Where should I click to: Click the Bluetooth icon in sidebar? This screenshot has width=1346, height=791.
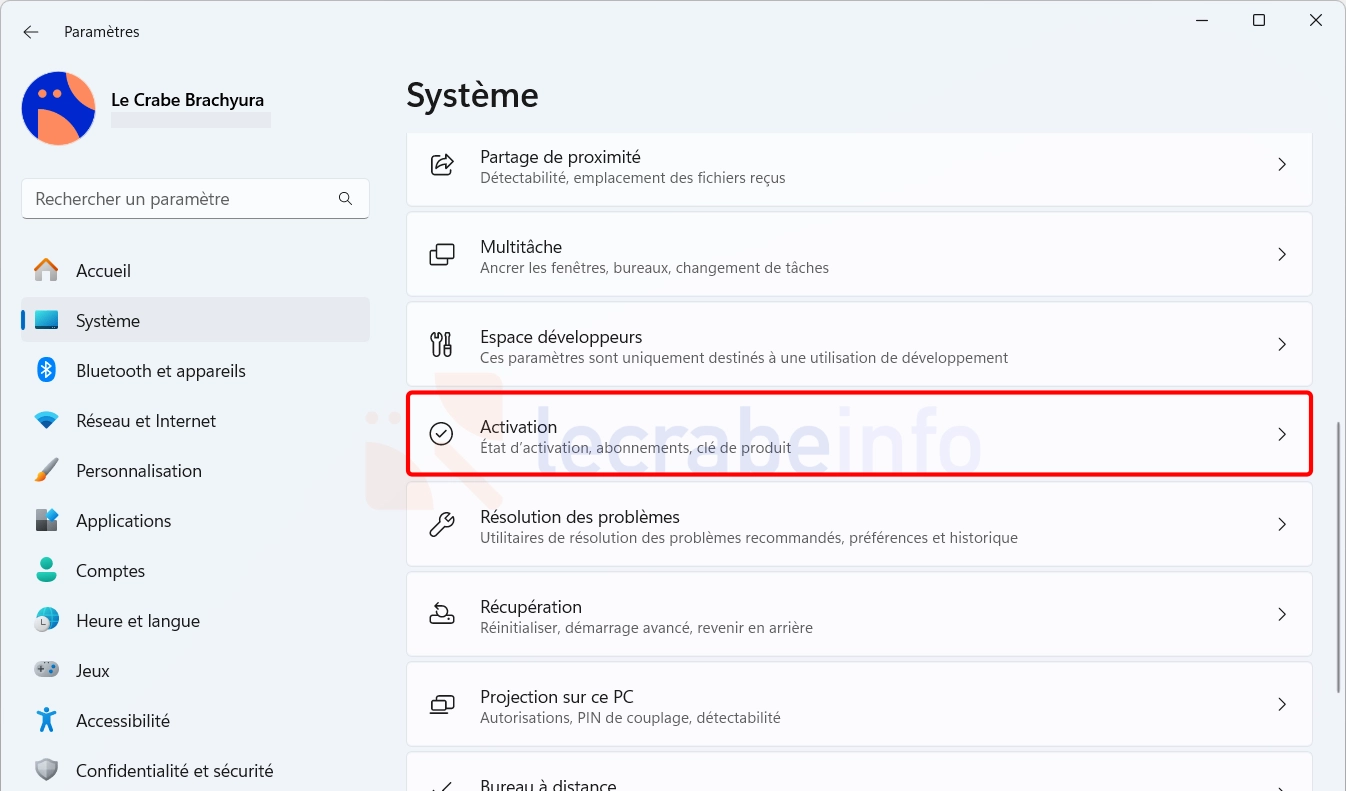click(46, 371)
